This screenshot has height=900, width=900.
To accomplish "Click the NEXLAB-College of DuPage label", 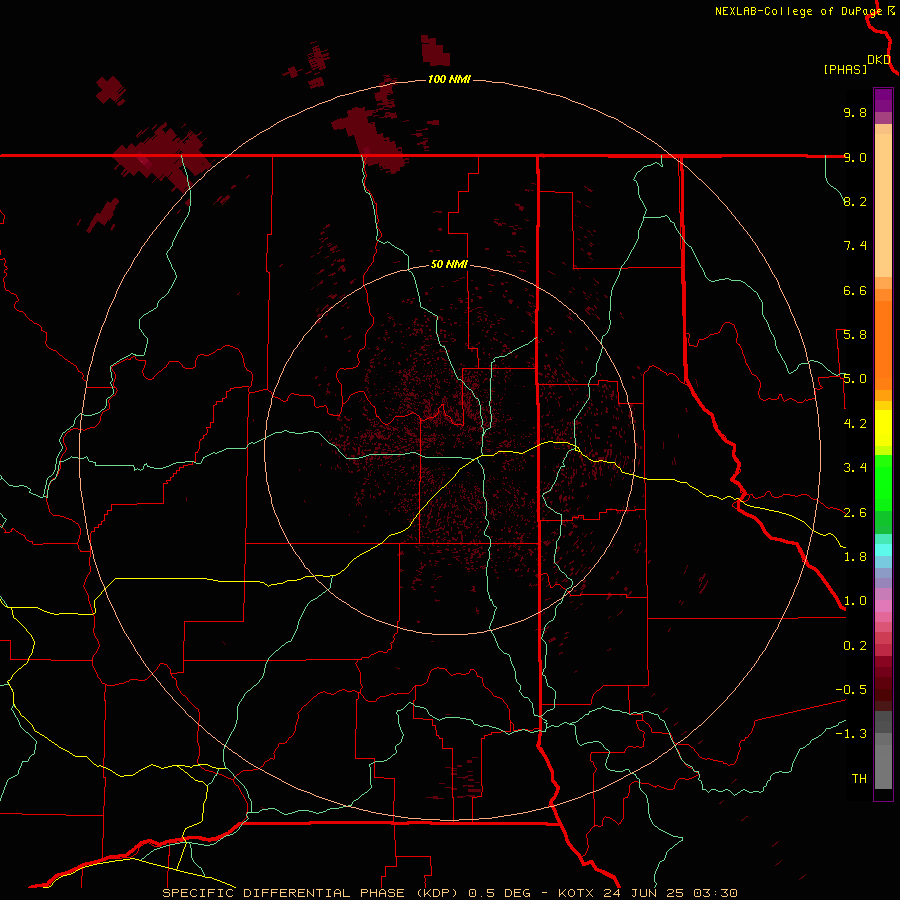I will pyautogui.click(x=798, y=11).
